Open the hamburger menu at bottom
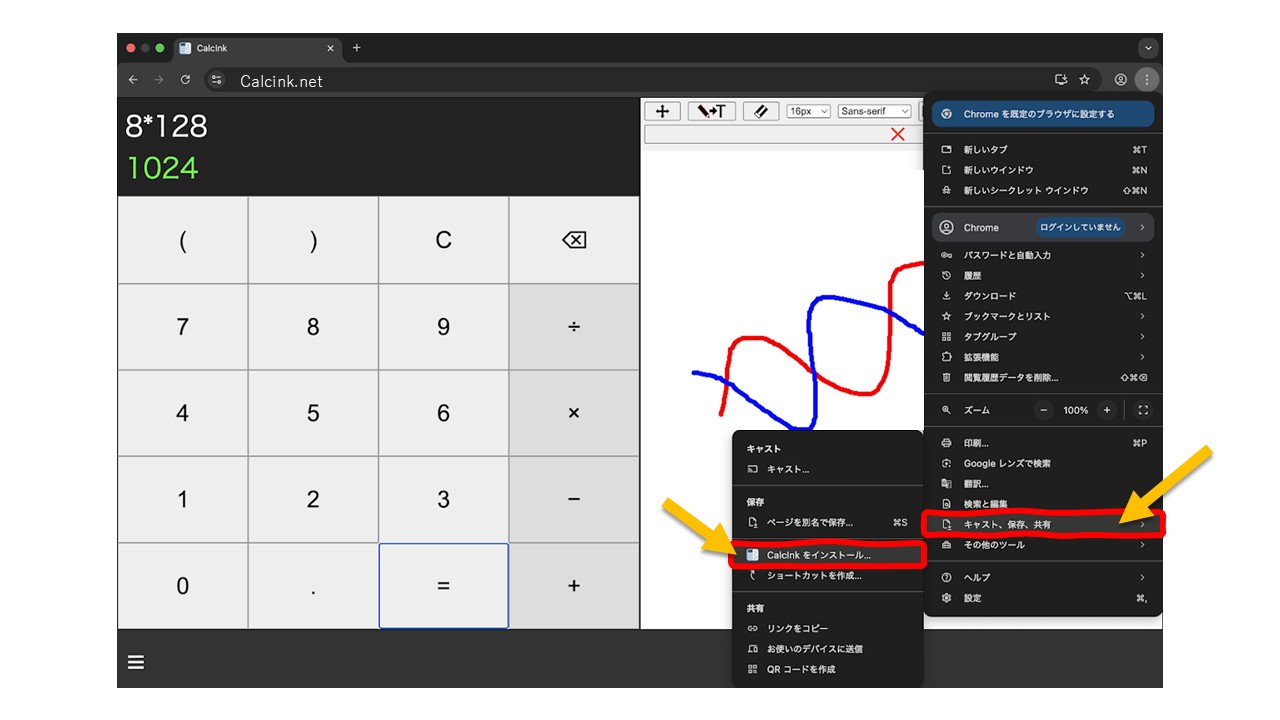The width and height of the screenshot is (1280, 720). coord(136,662)
